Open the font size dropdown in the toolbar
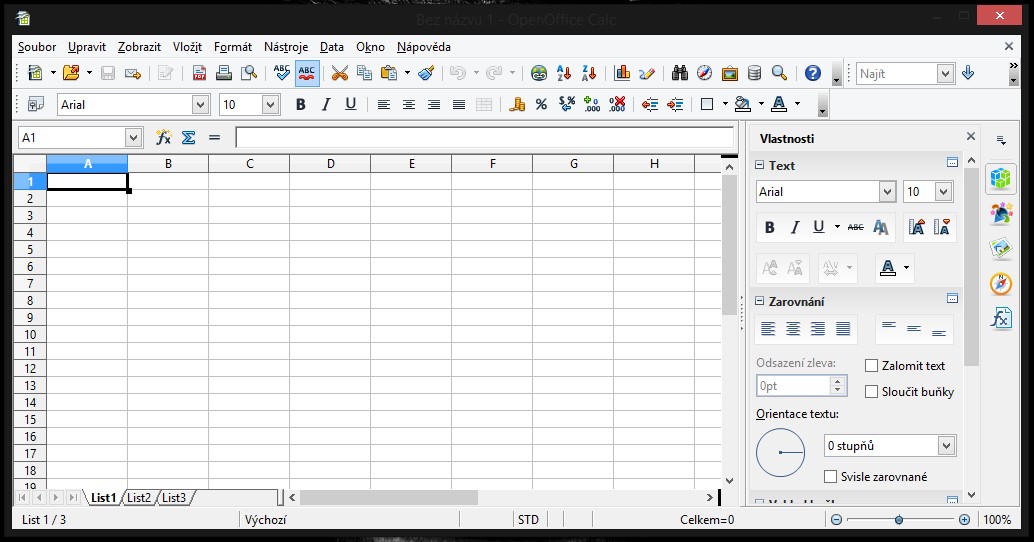Image resolution: width=1034 pixels, height=542 pixels. pos(270,104)
